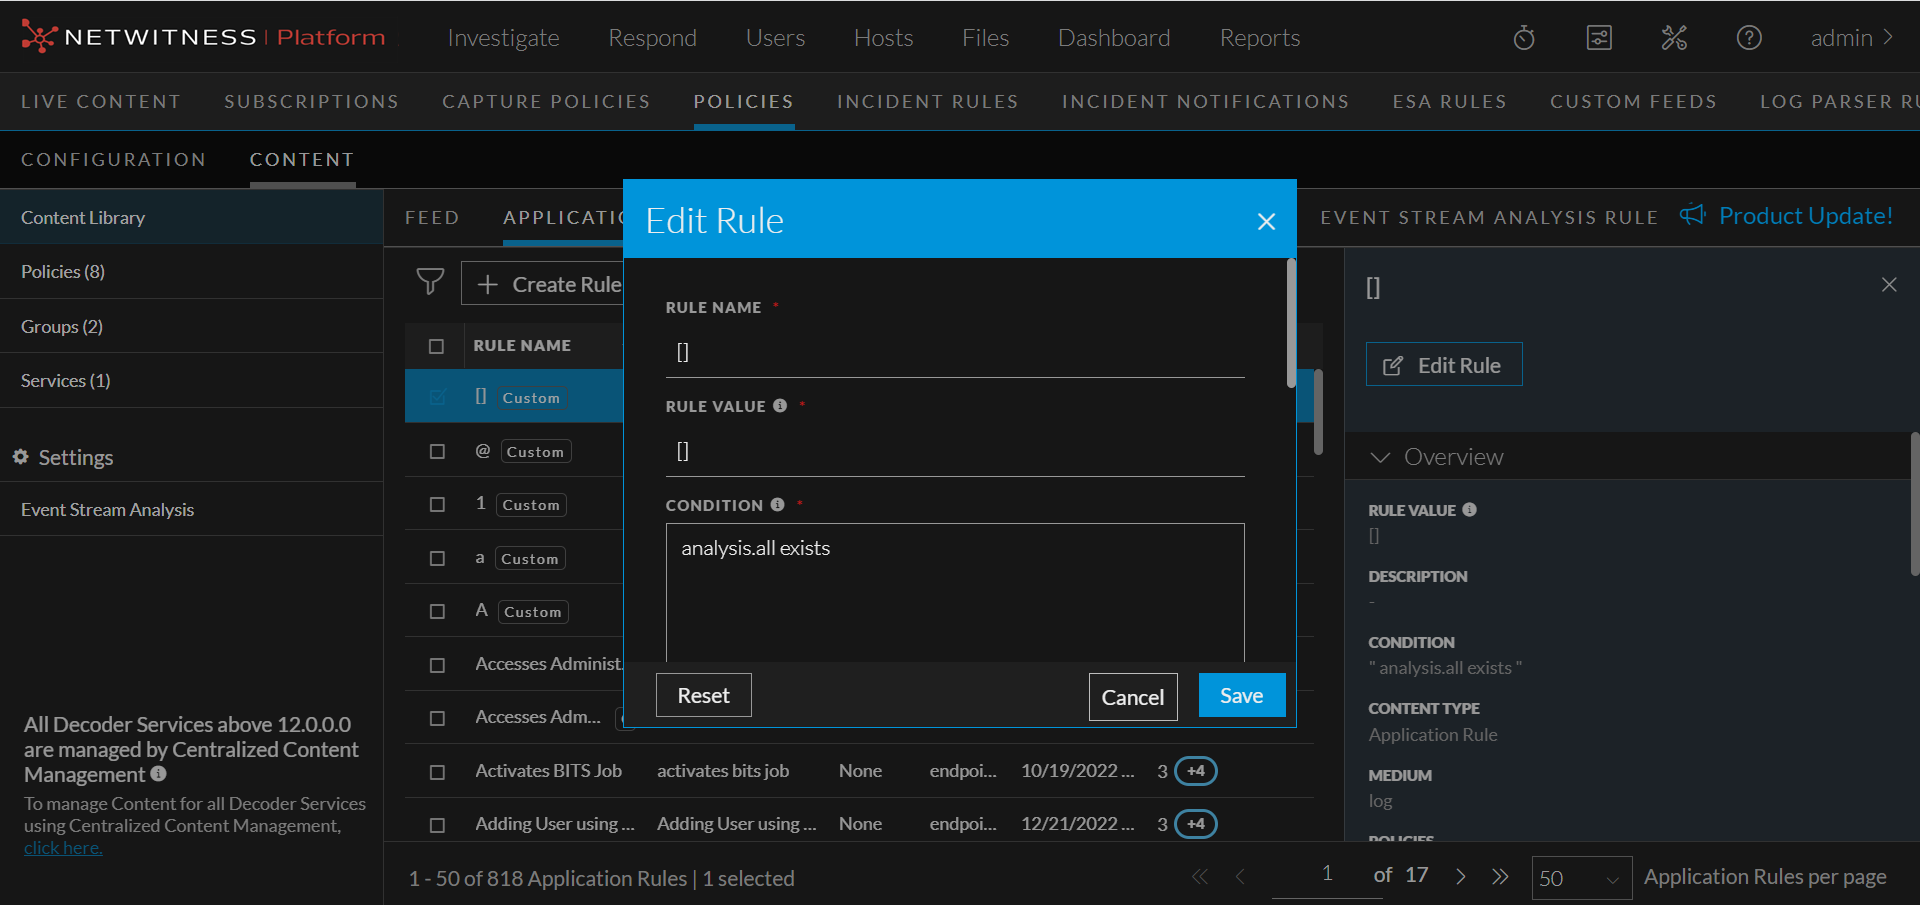
Task: Check the Activates BITS Job row checkbox
Action: [437, 772]
